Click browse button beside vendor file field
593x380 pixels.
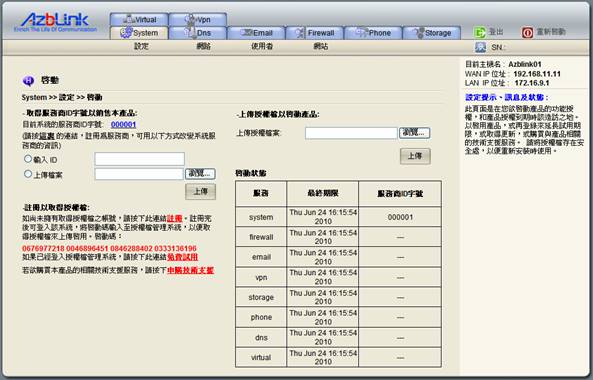[200, 174]
